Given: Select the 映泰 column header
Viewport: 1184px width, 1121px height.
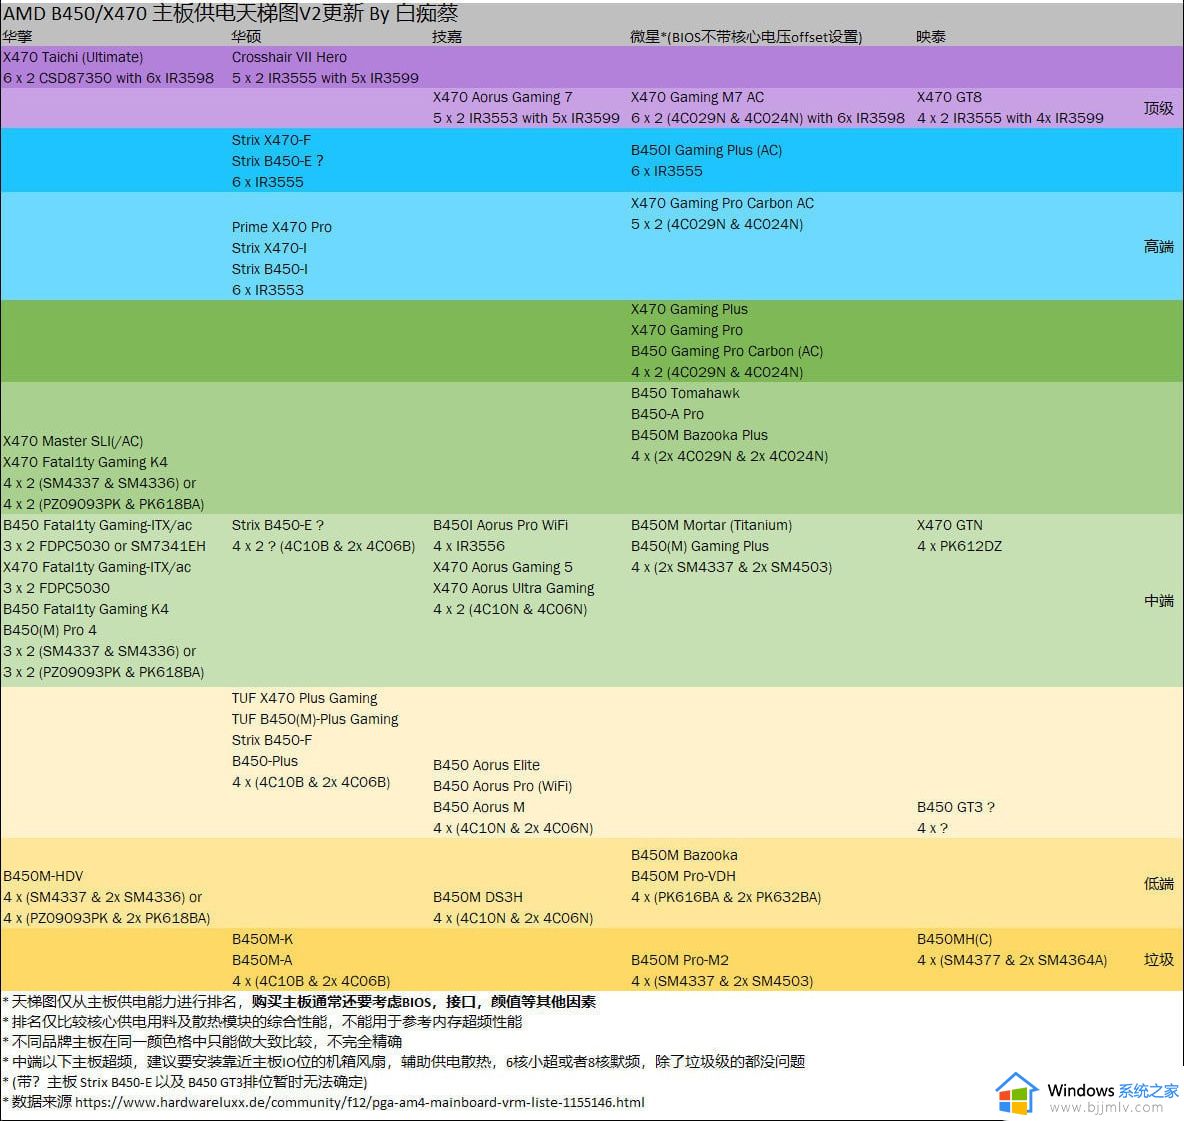Looking at the screenshot, I should point(930,36).
